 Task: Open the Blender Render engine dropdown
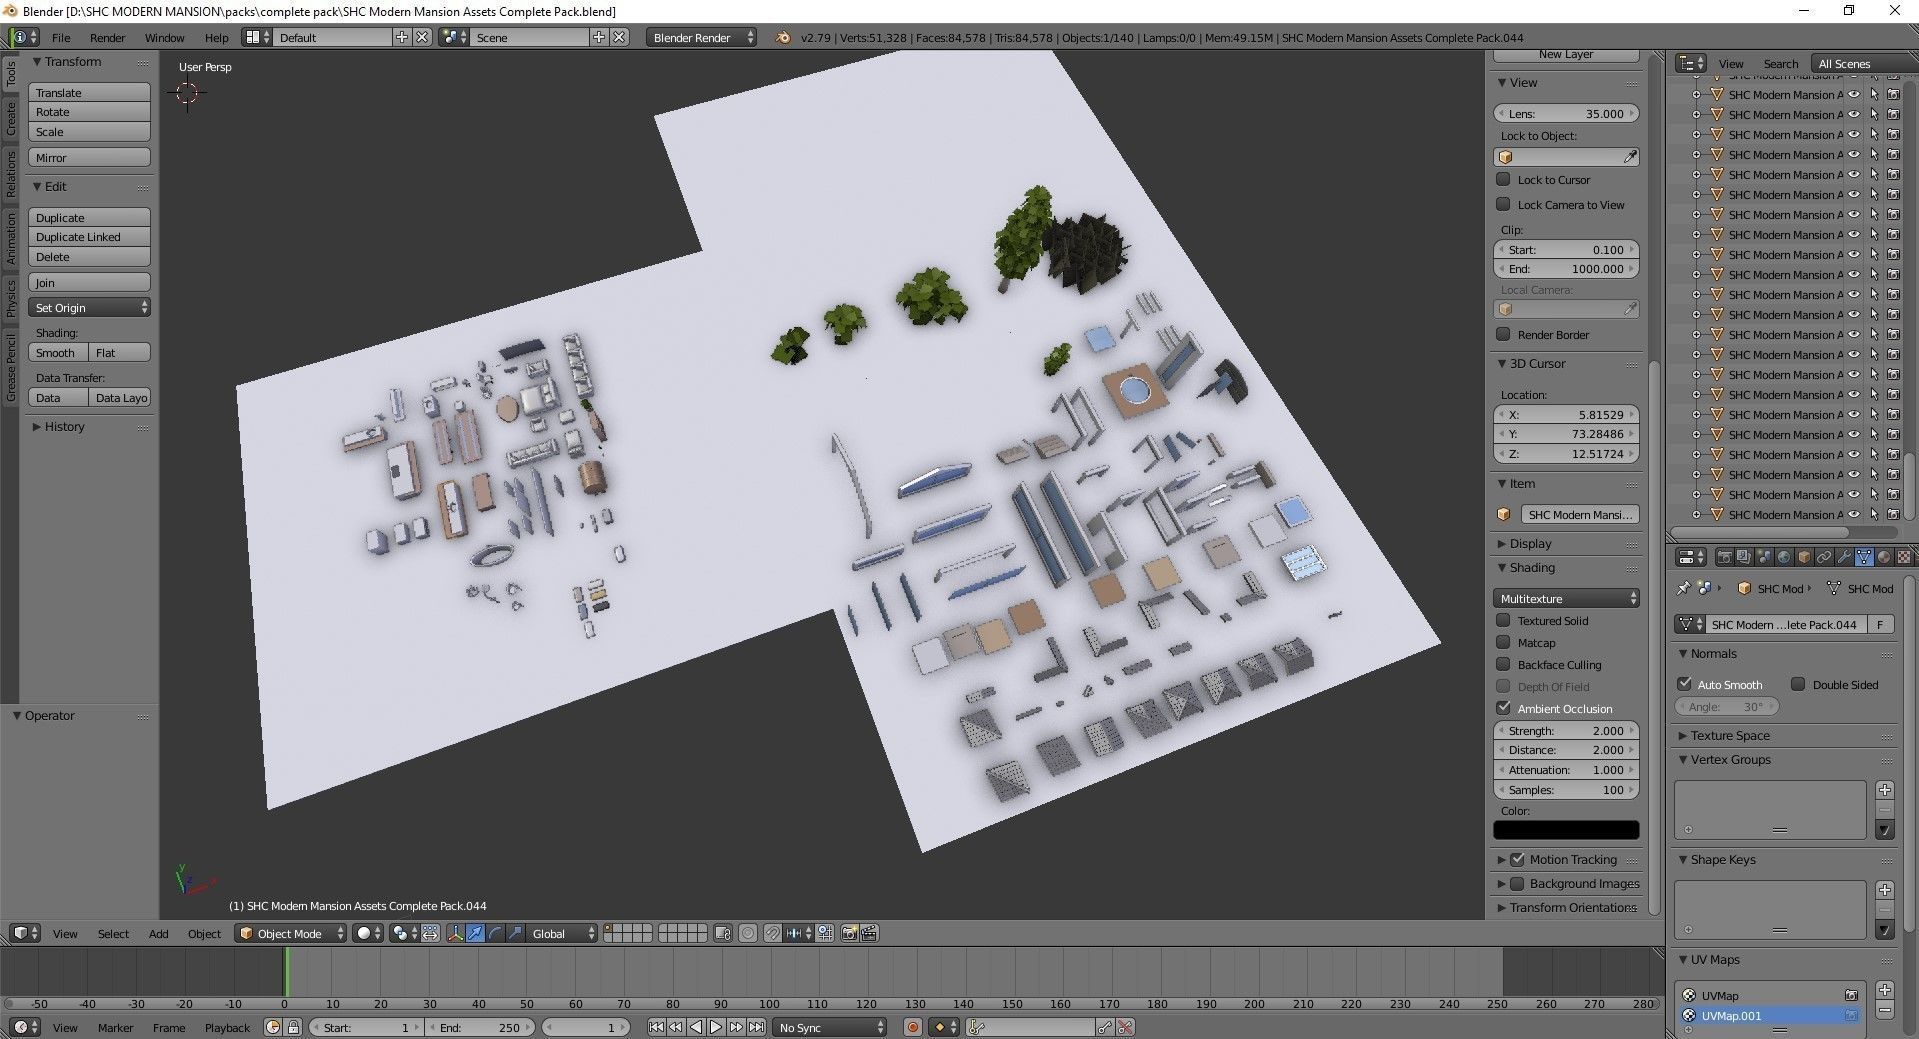pyautogui.click(x=701, y=37)
